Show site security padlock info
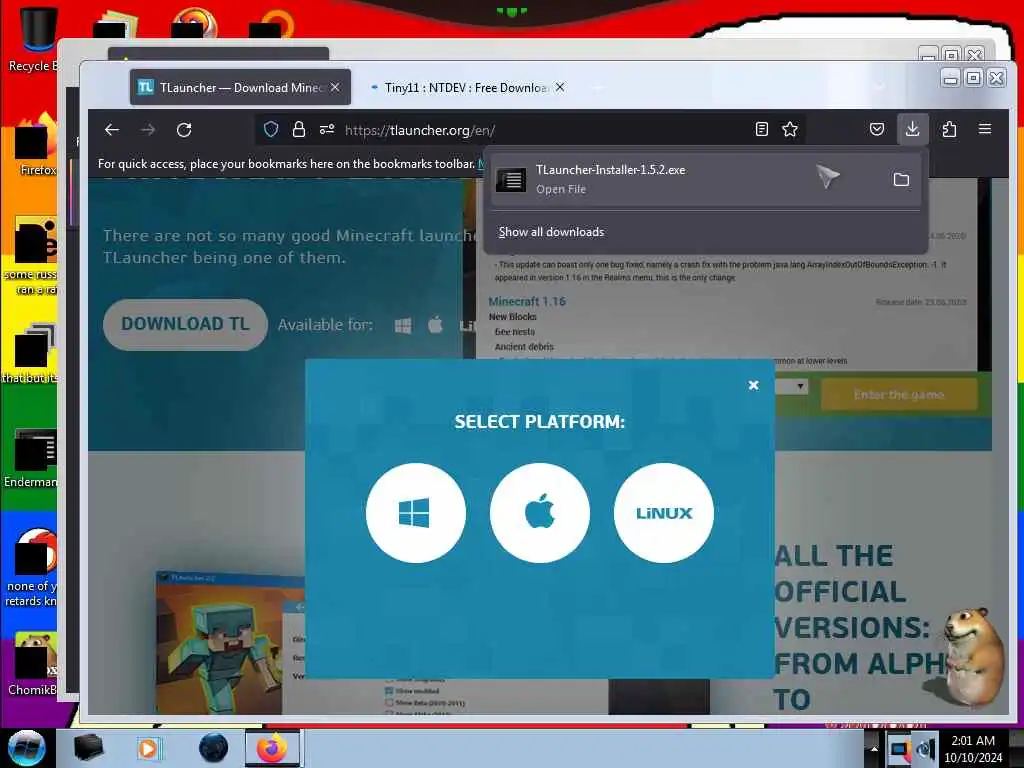 click(299, 129)
